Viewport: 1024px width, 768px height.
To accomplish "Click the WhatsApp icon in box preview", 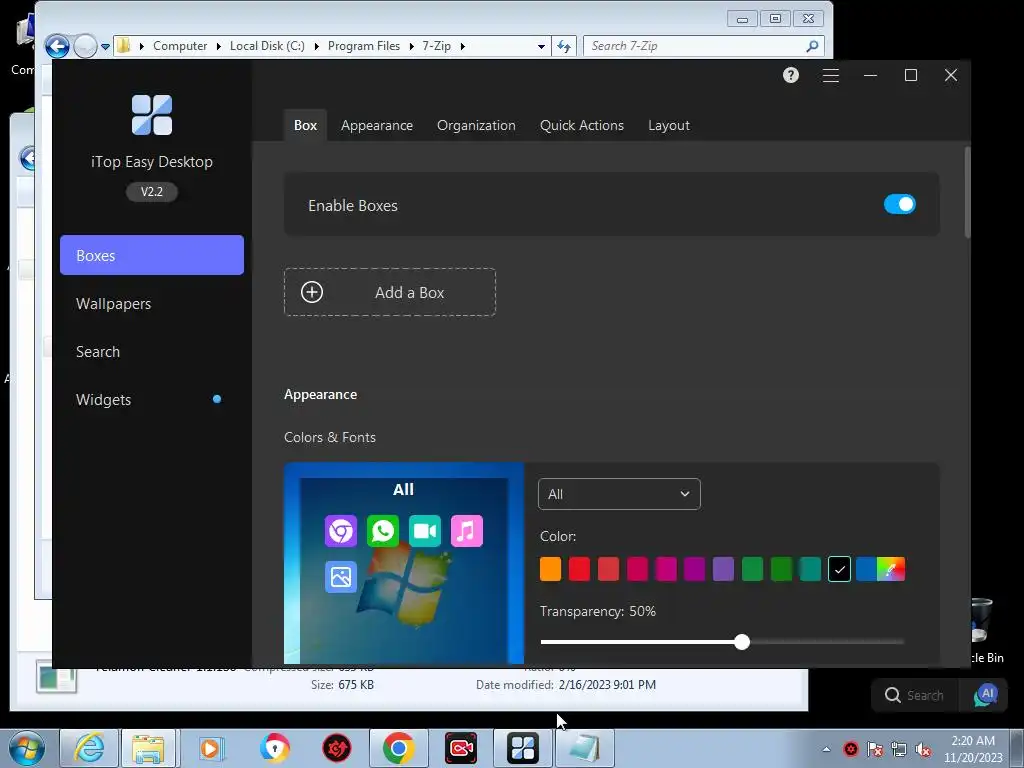I will click(383, 531).
